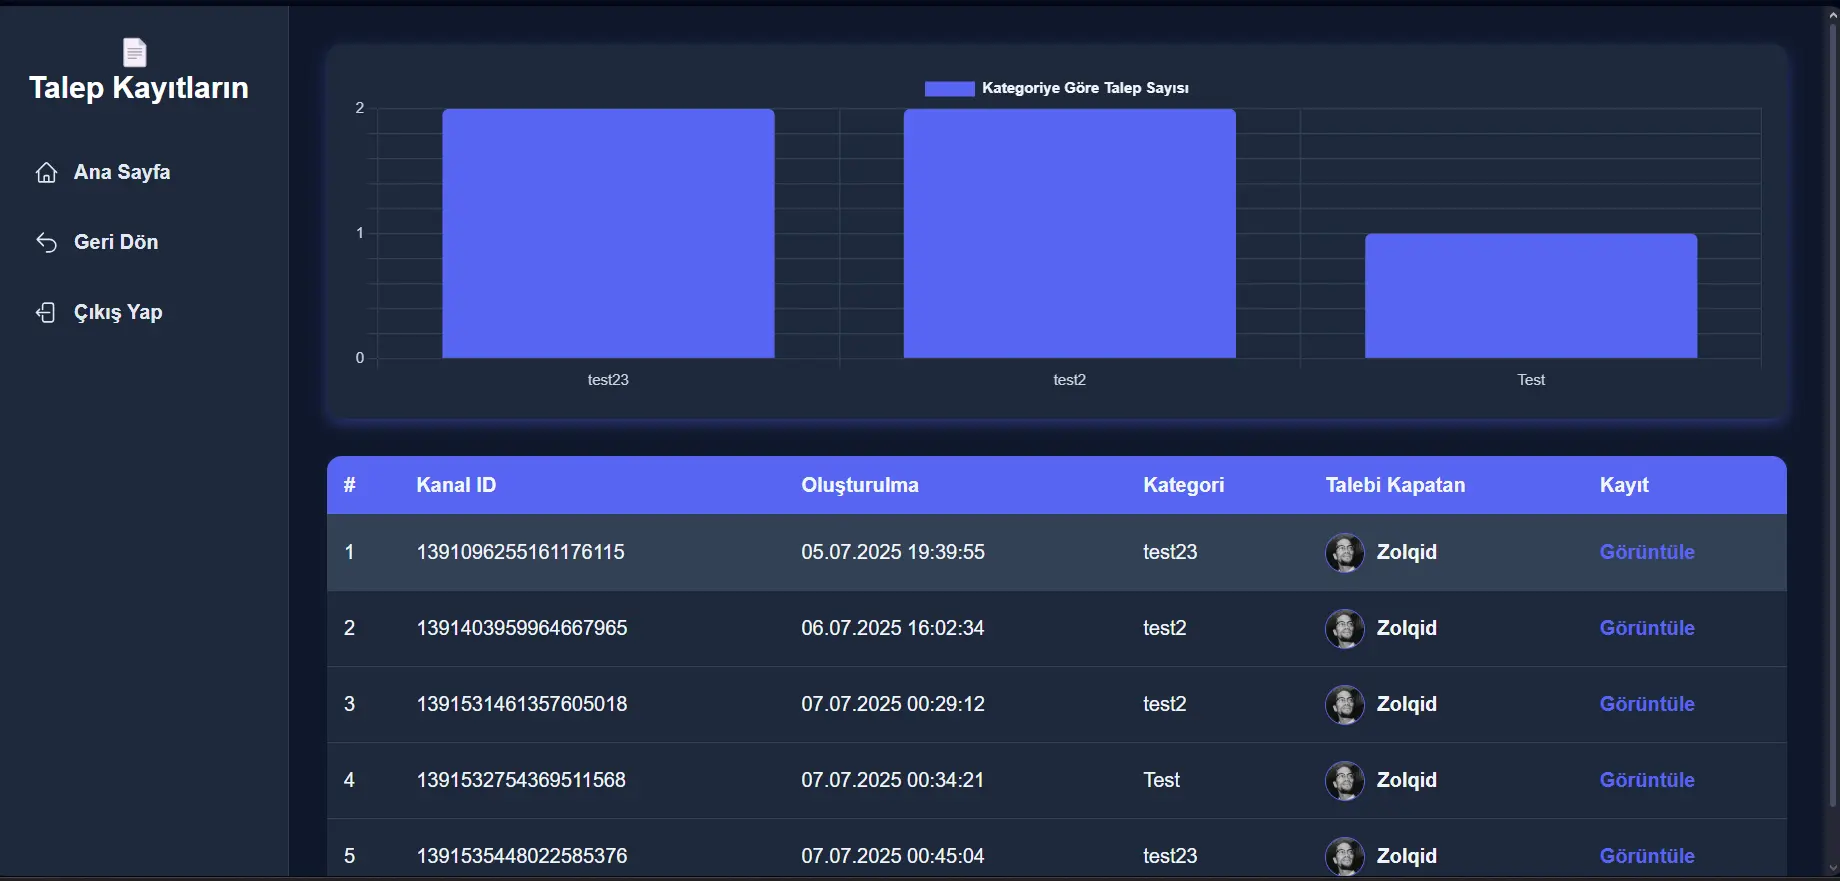Click the Kategori column header
The width and height of the screenshot is (1840, 881).
1183,485
